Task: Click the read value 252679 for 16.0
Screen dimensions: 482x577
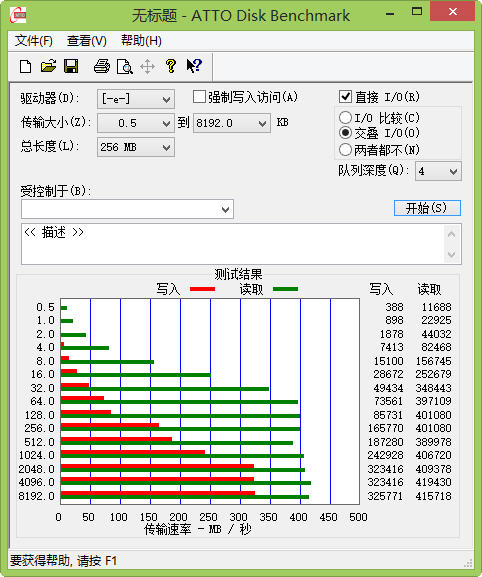Action: point(433,374)
